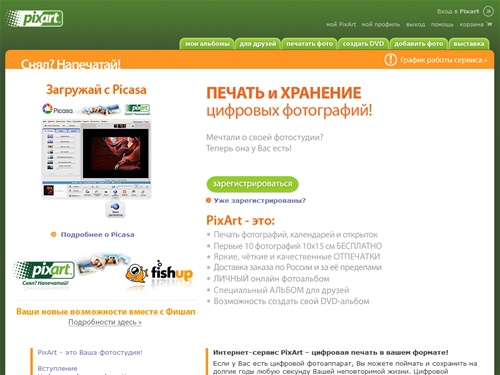Open the shopping cart icon
Image resolution: width=500 pixels, height=375 pixels.
pyautogui.click(x=489, y=24)
